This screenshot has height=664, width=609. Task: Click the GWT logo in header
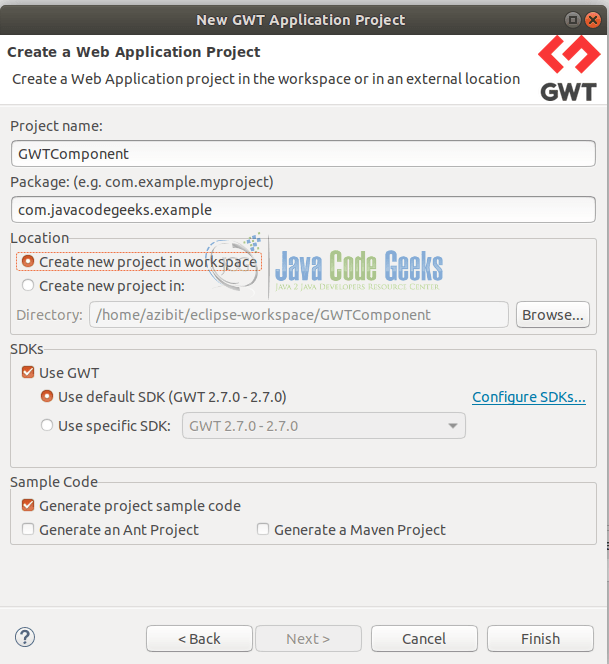(569, 69)
